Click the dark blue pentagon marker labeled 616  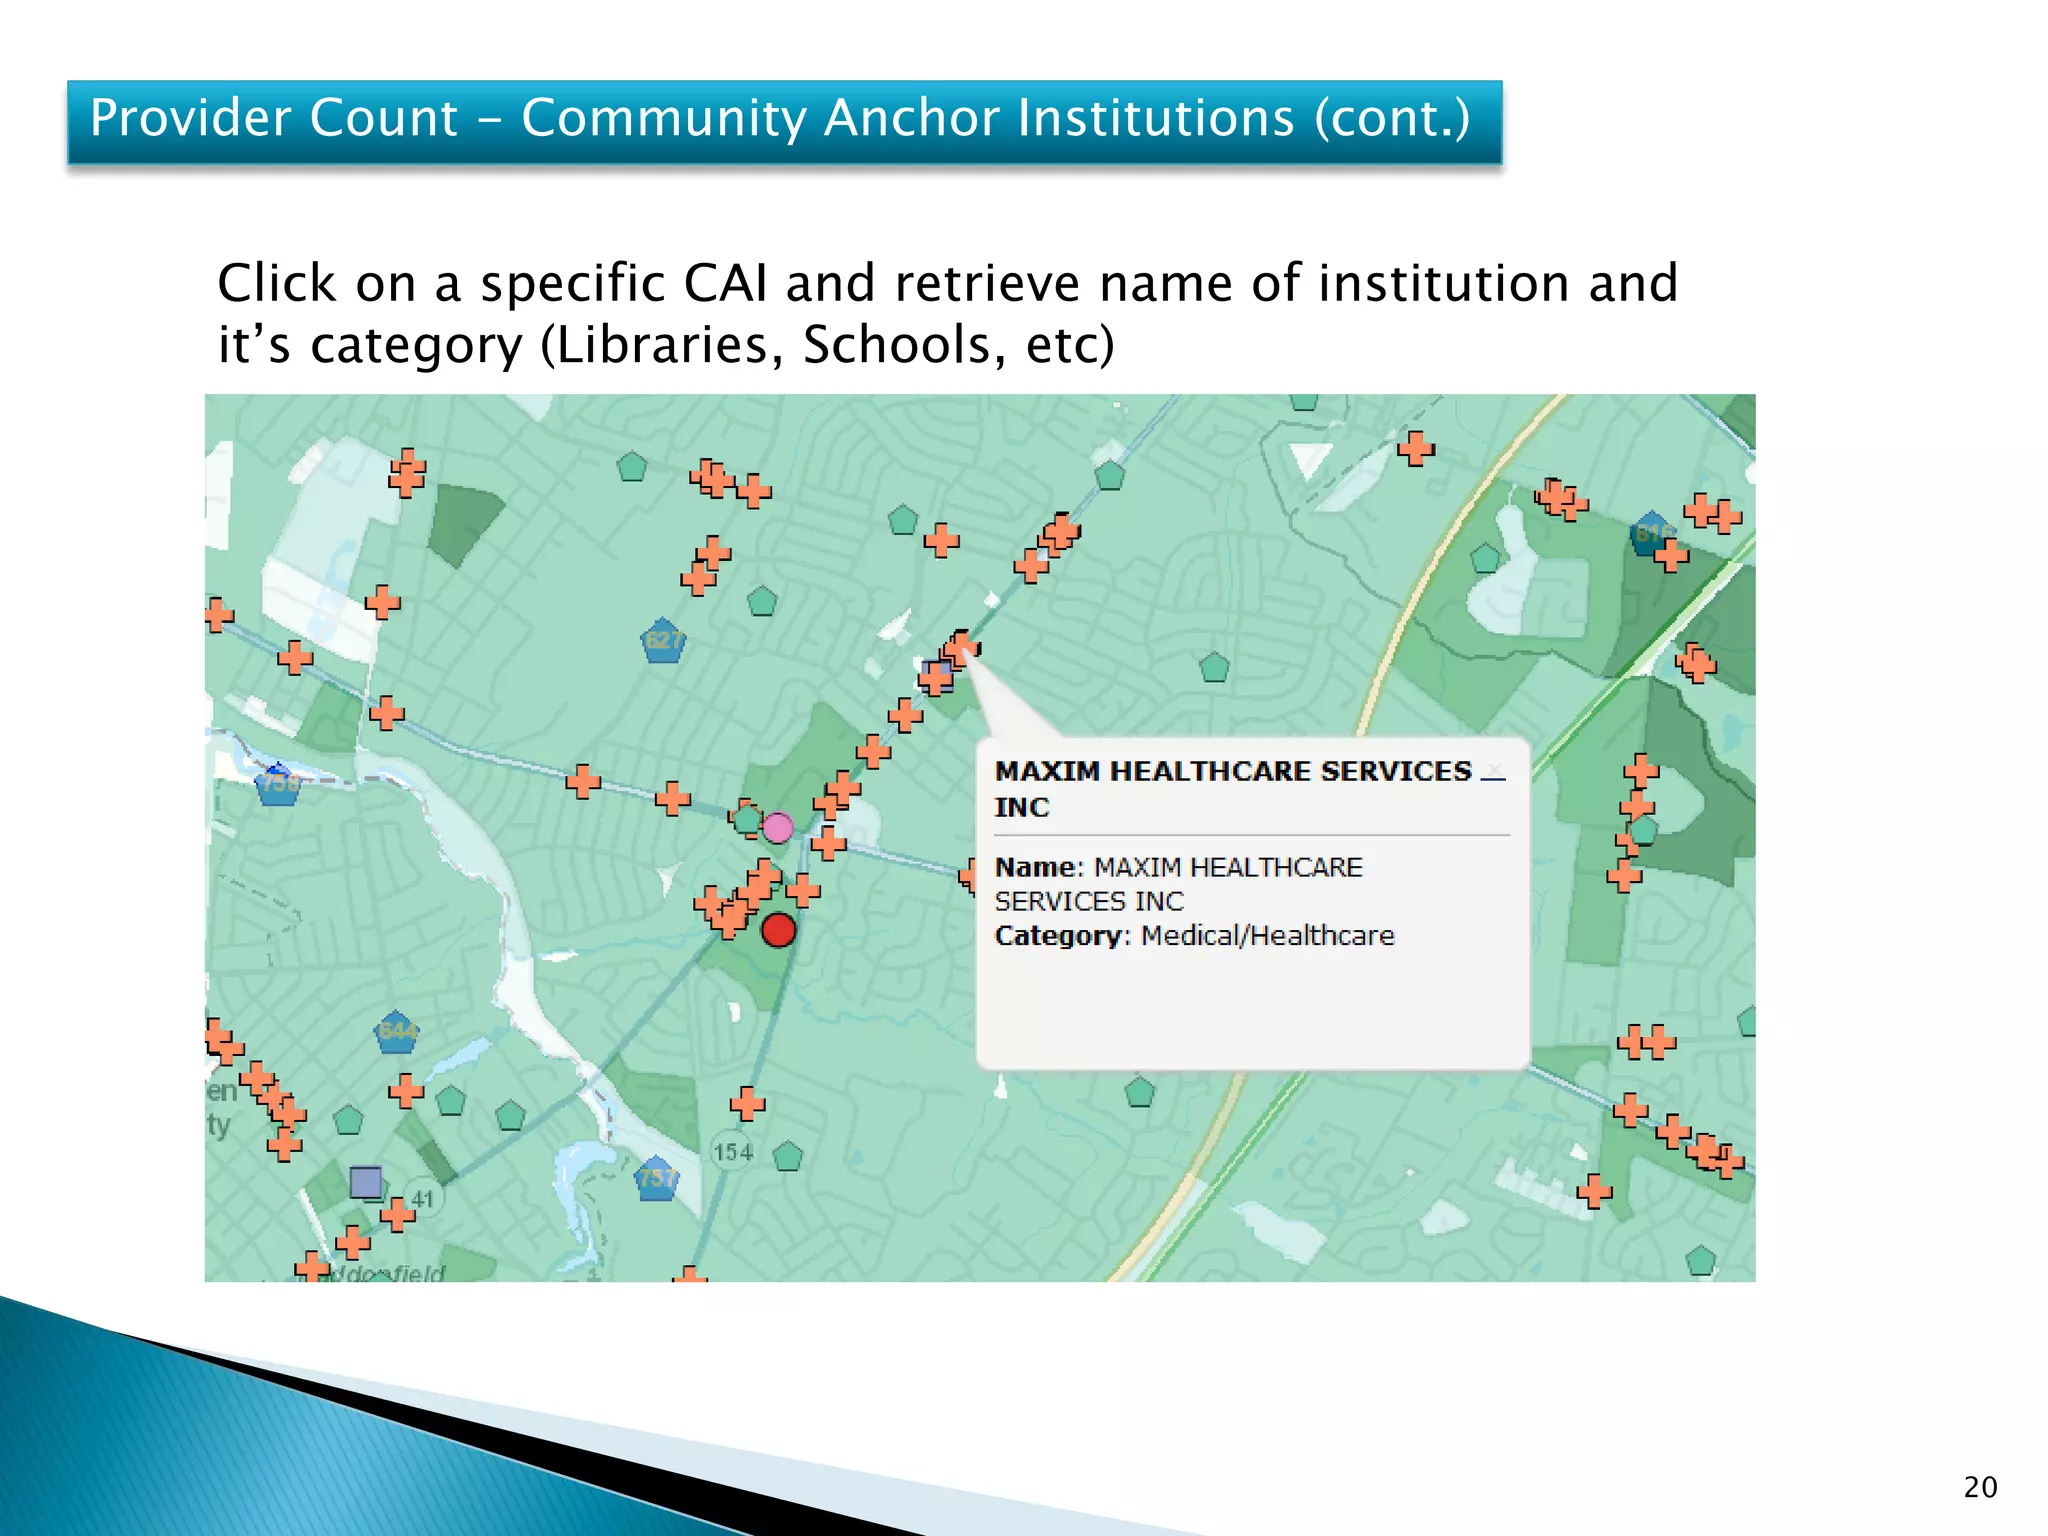[x=1651, y=533]
